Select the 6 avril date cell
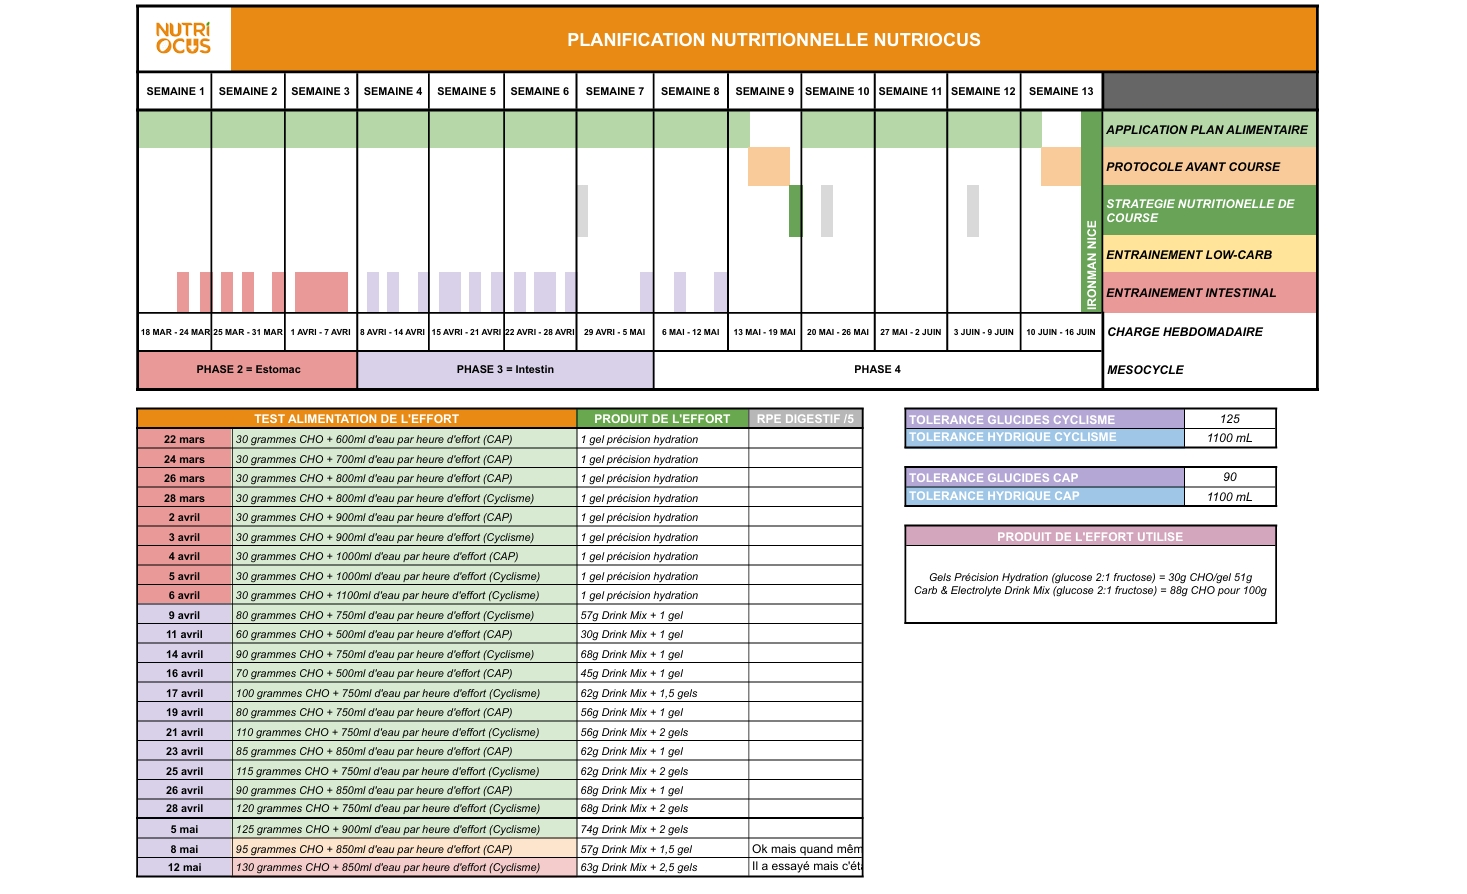The width and height of the screenshot is (1467, 894). point(185,595)
